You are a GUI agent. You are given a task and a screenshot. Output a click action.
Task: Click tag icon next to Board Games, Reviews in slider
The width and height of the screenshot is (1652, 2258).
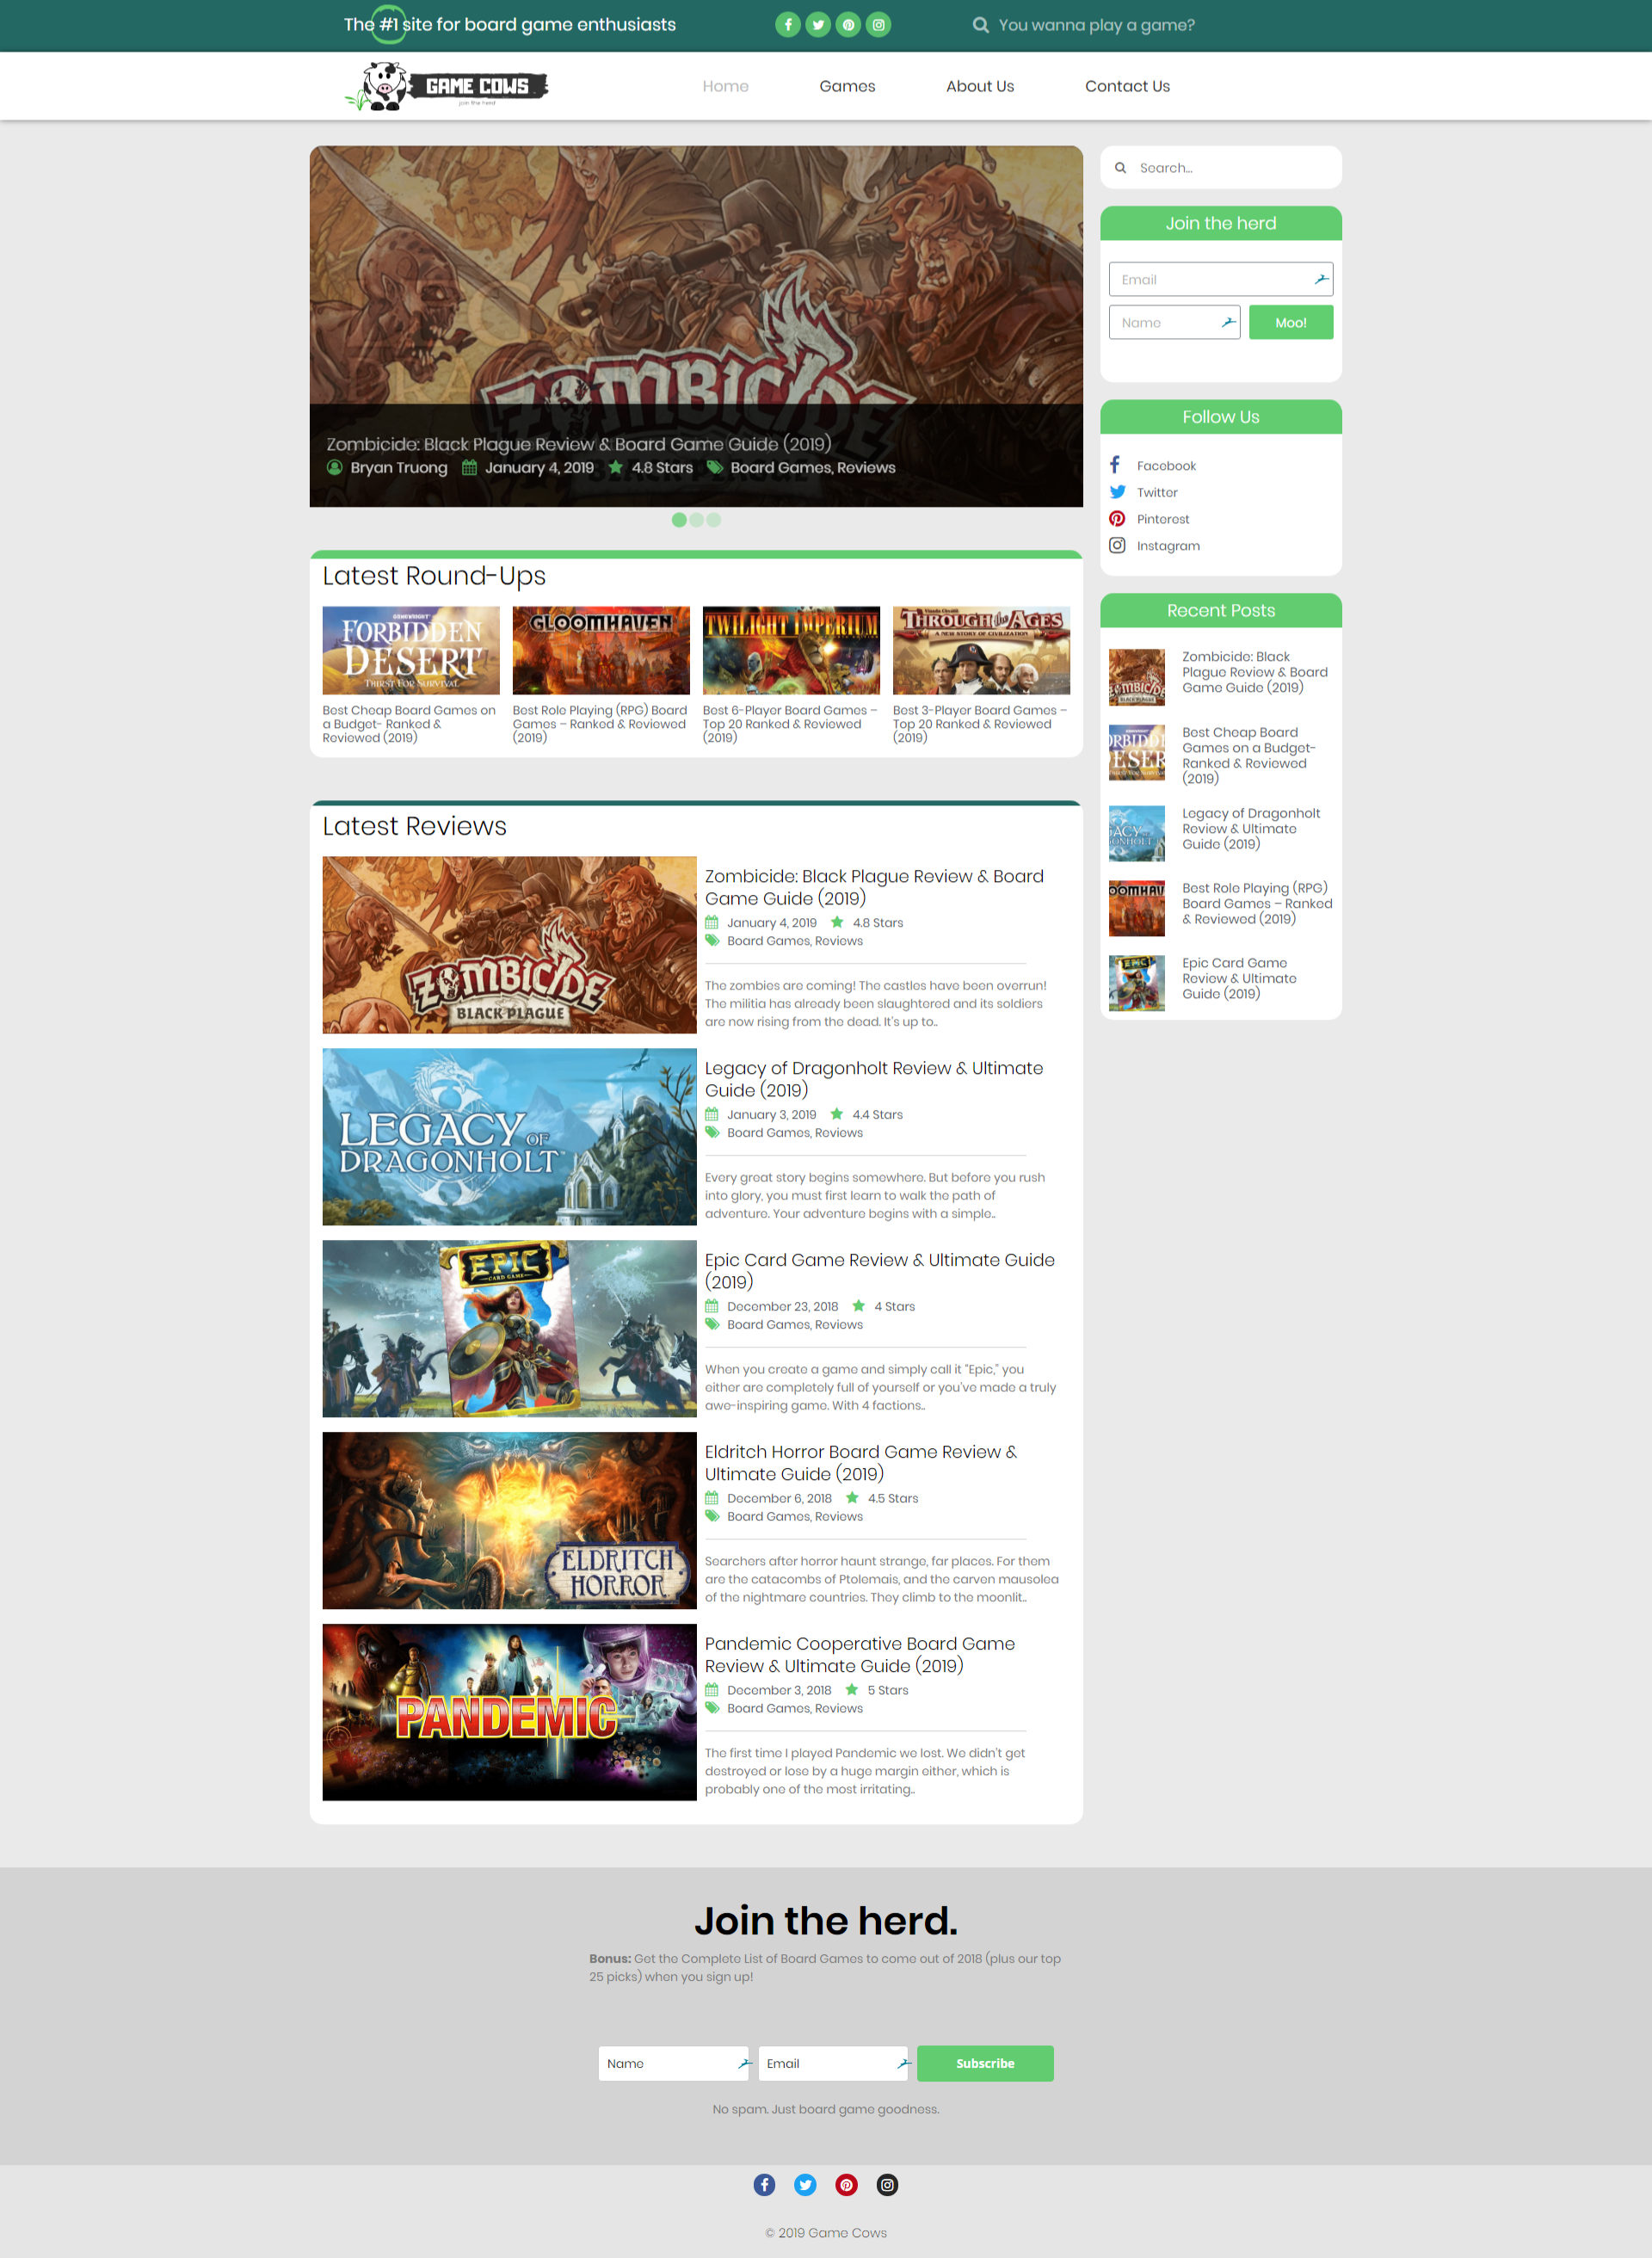click(715, 467)
